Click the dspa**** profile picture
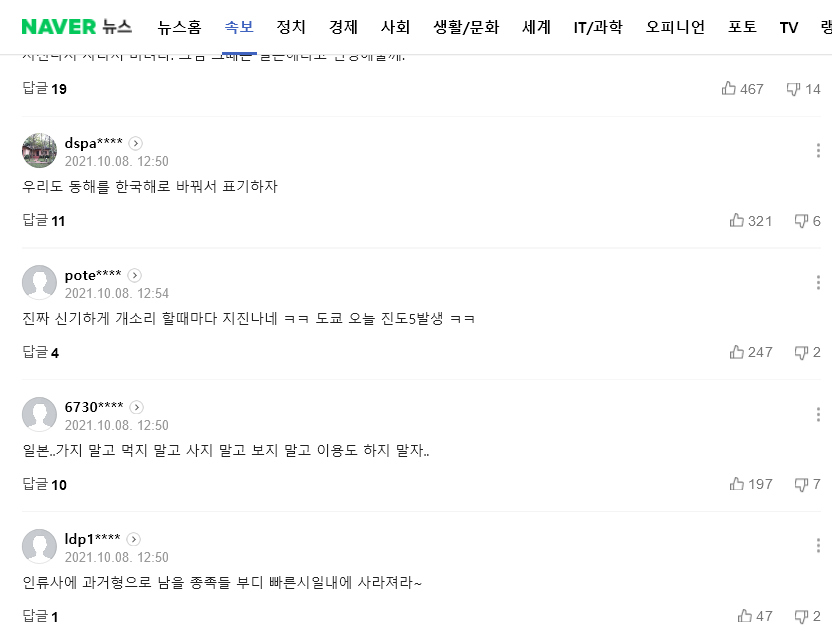Image resolution: width=832 pixels, height=633 pixels. click(39, 151)
